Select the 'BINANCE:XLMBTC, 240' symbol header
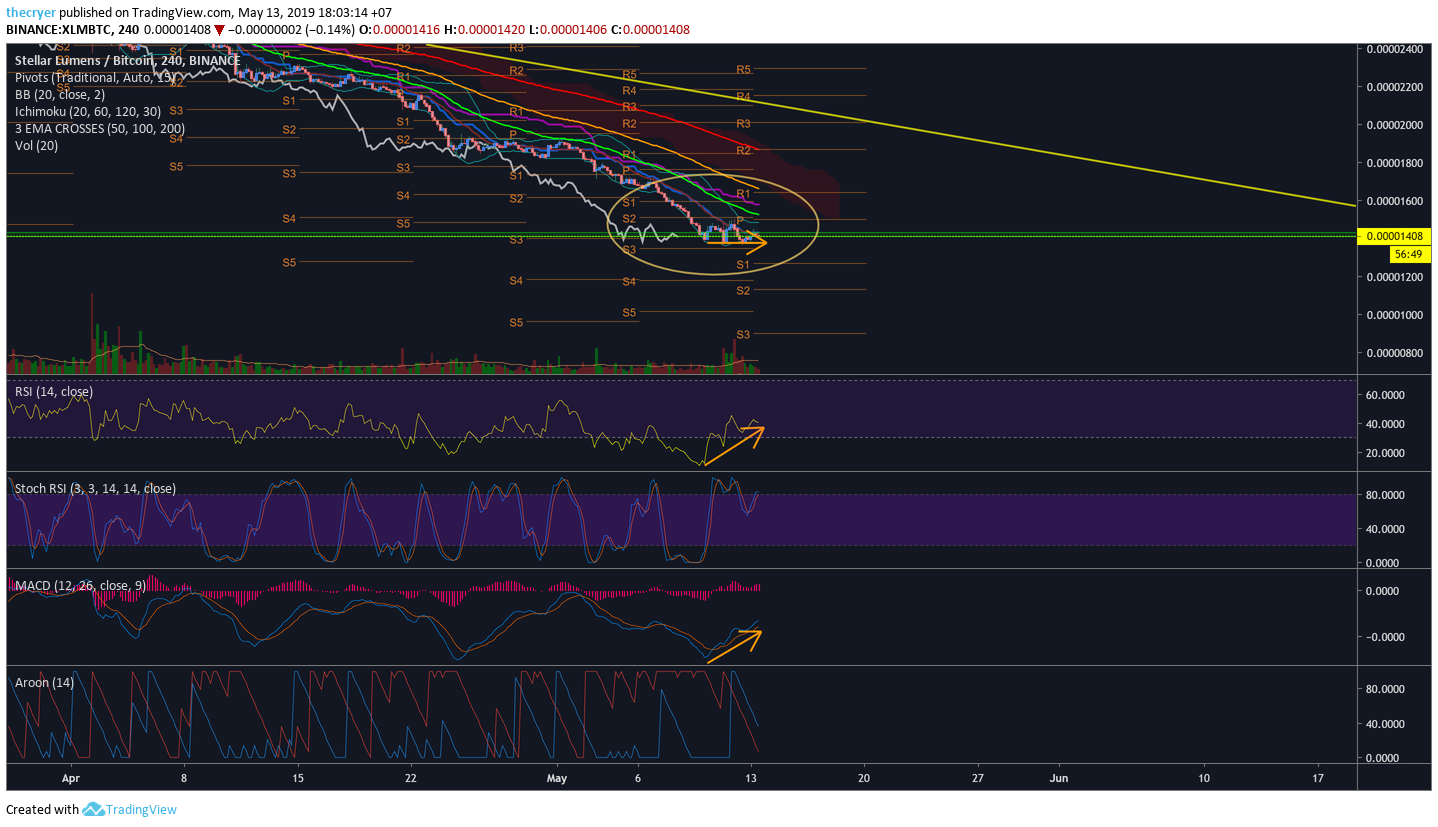 point(73,30)
